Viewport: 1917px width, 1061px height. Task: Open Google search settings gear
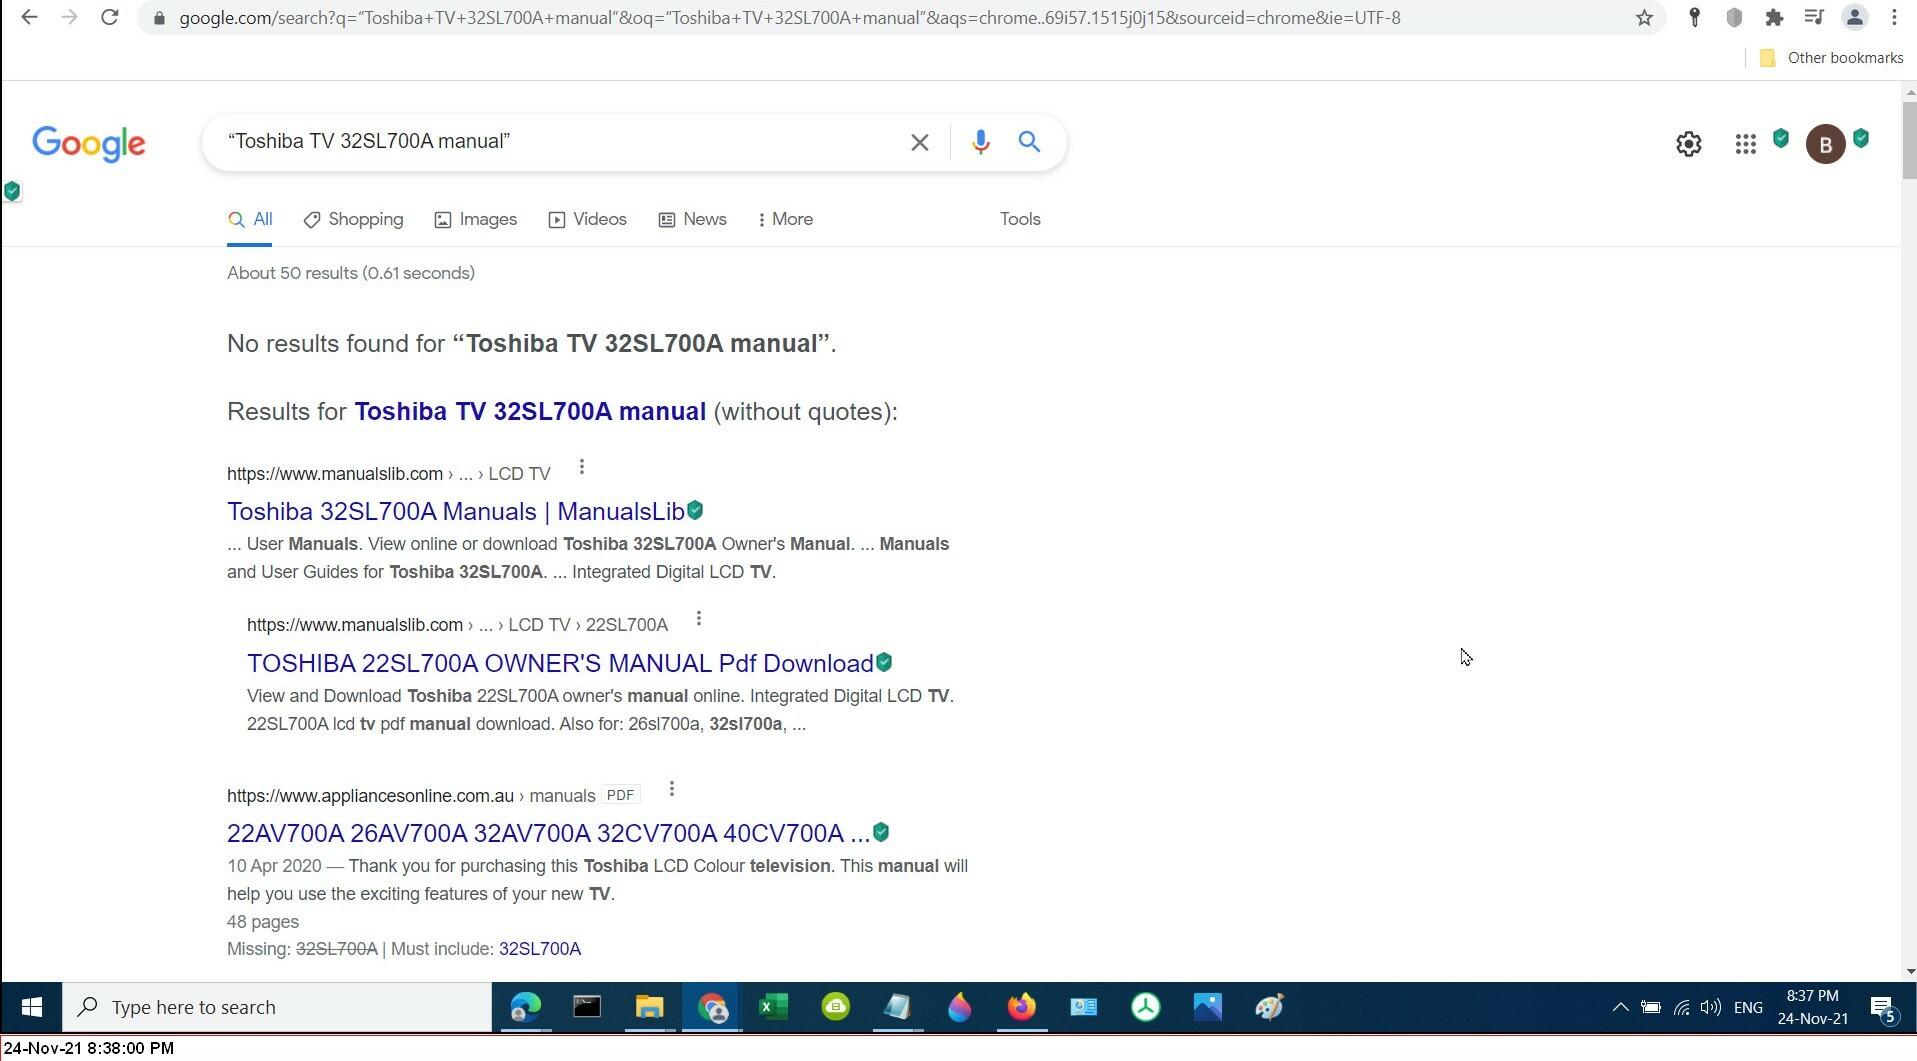point(1688,144)
